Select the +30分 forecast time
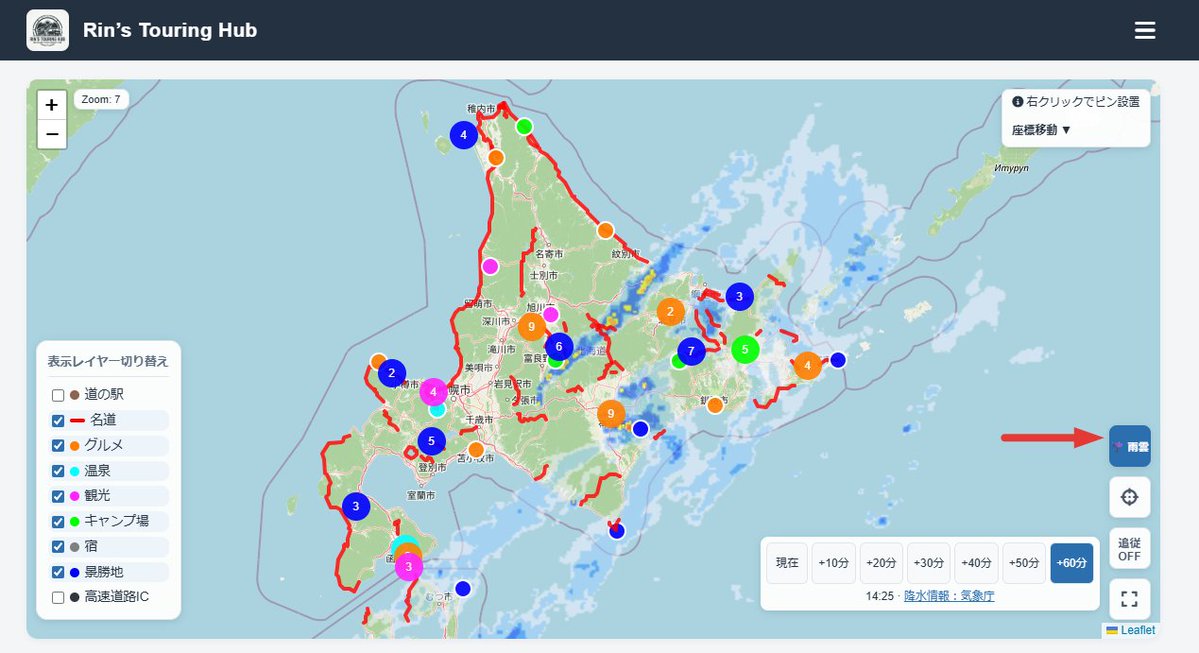This screenshot has width=1199, height=653. click(x=929, y=563)
